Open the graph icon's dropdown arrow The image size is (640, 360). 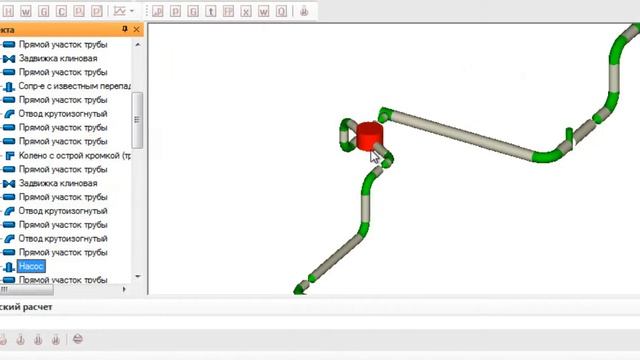(x=132, y=11)
